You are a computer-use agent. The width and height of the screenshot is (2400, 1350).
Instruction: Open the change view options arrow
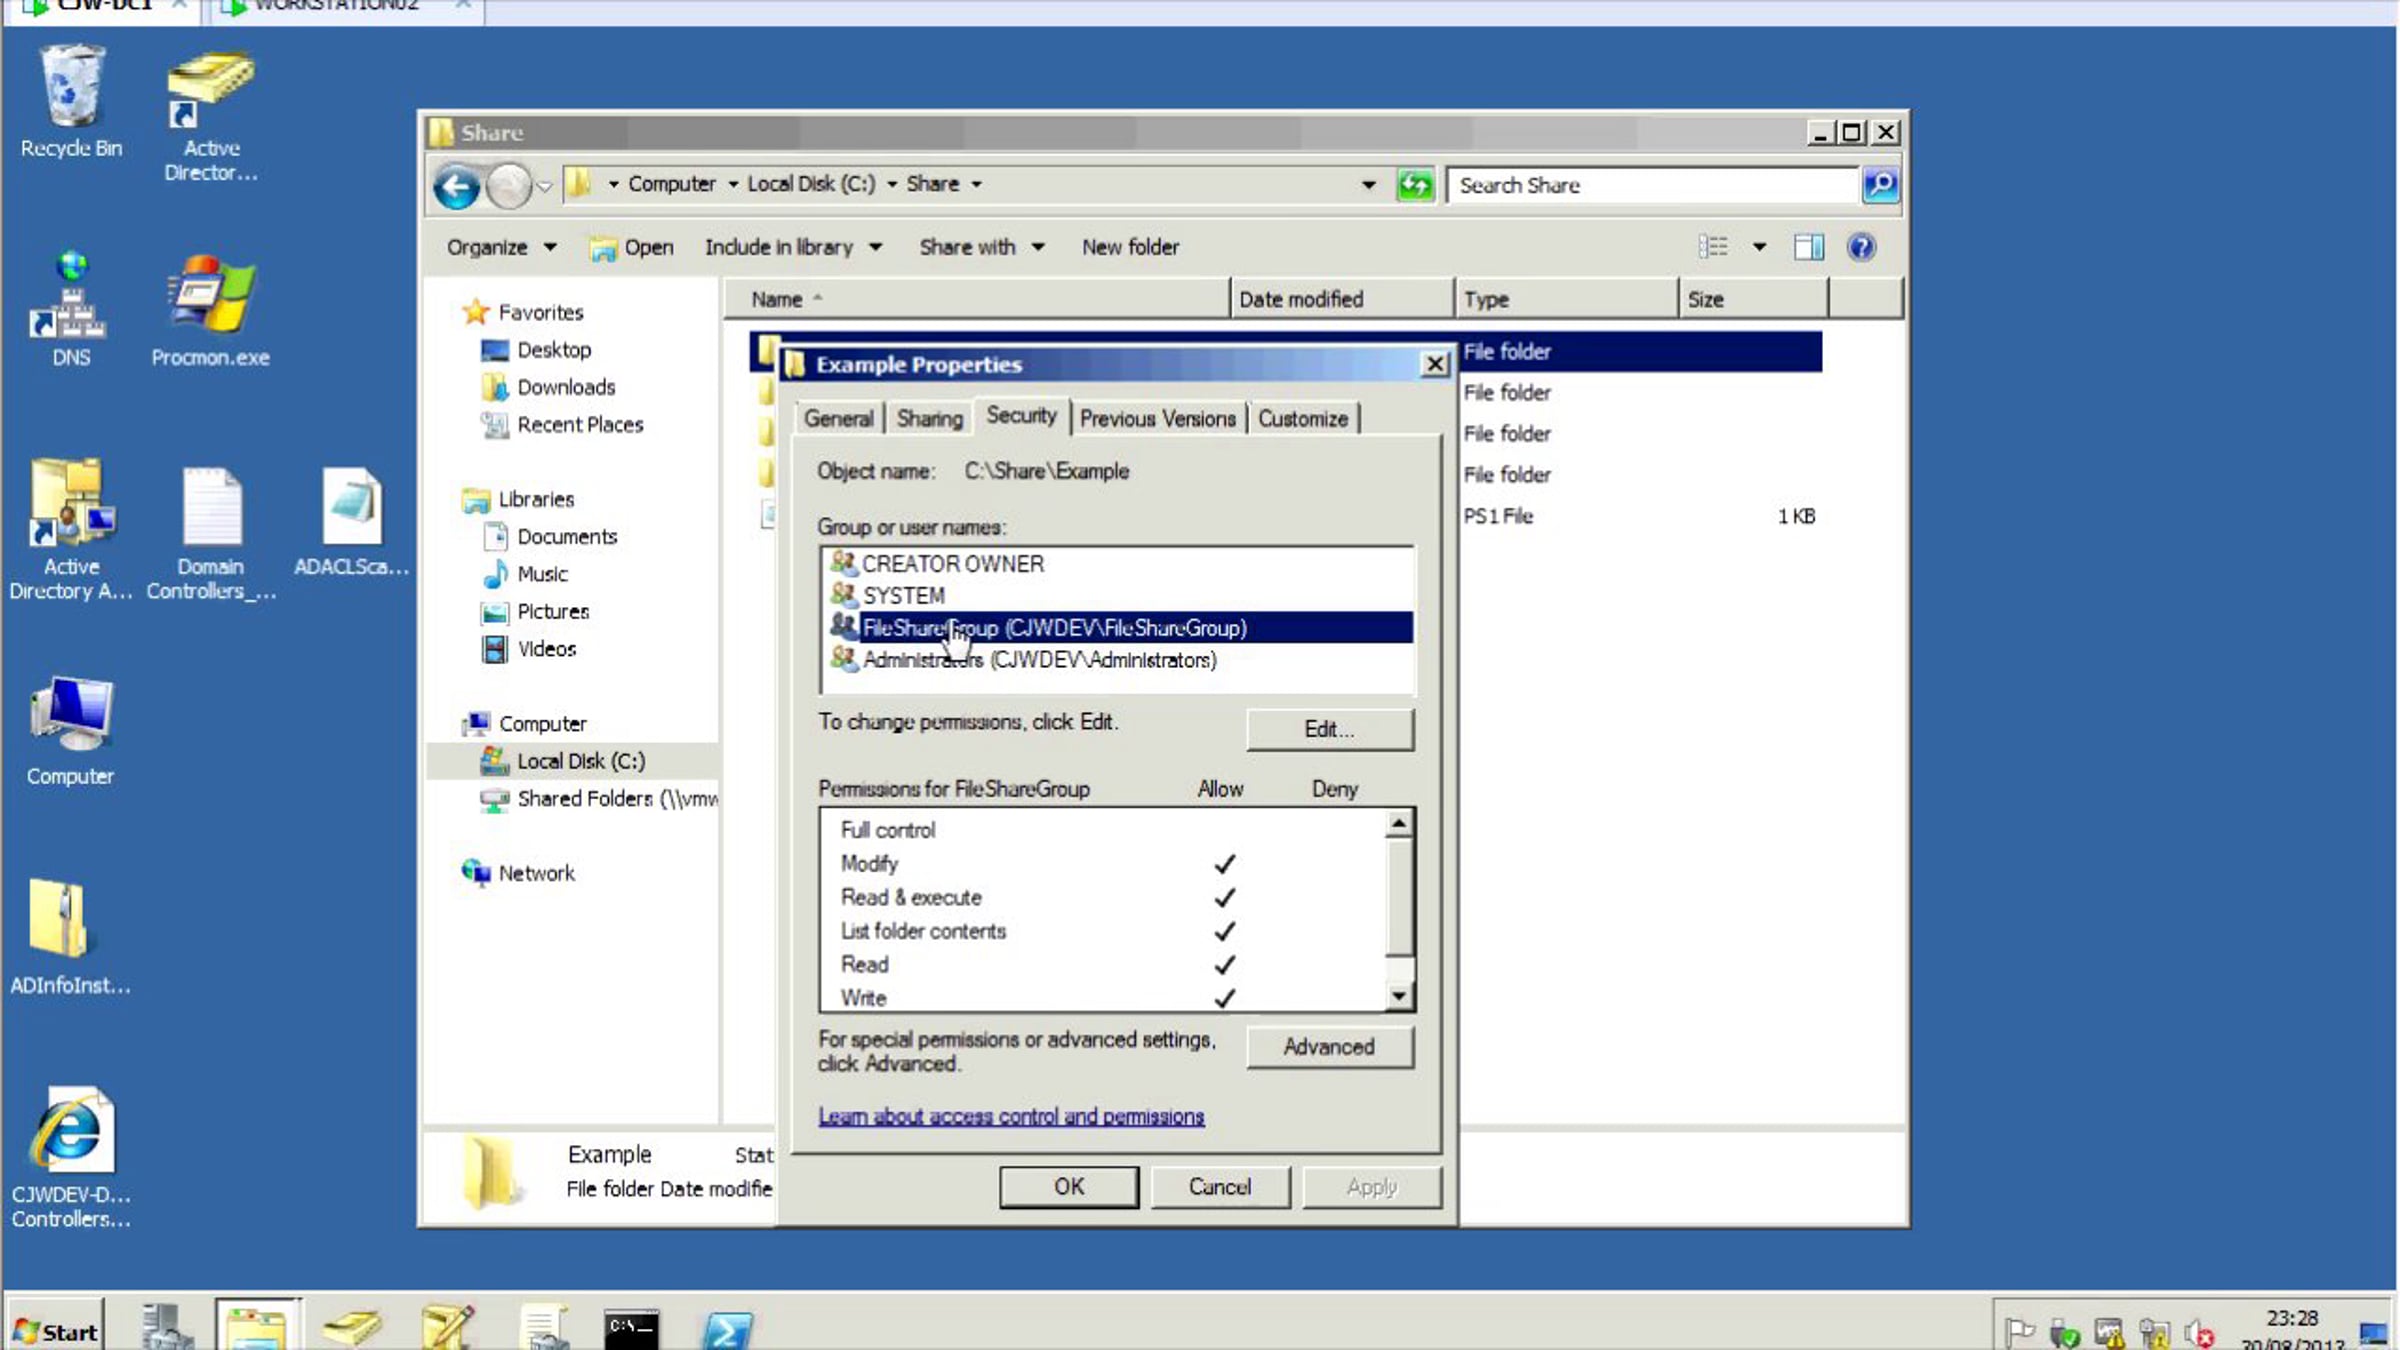pos(1759,247)
